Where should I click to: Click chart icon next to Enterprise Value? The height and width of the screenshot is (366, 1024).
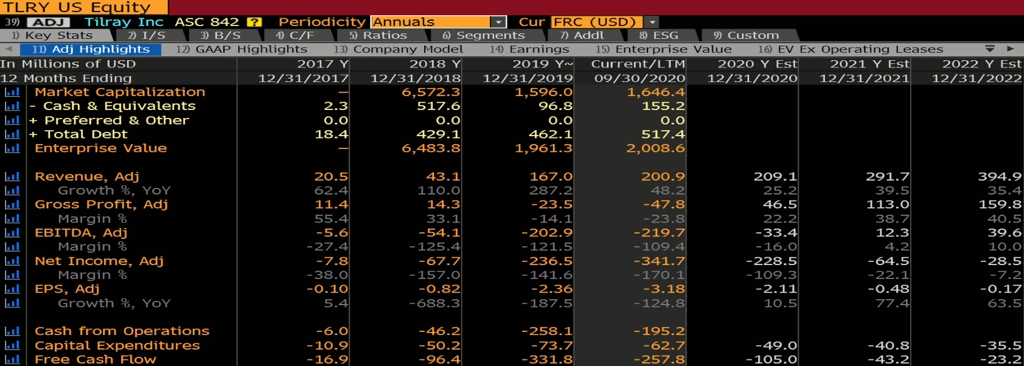pyautogui.click(x=11, y=148)
